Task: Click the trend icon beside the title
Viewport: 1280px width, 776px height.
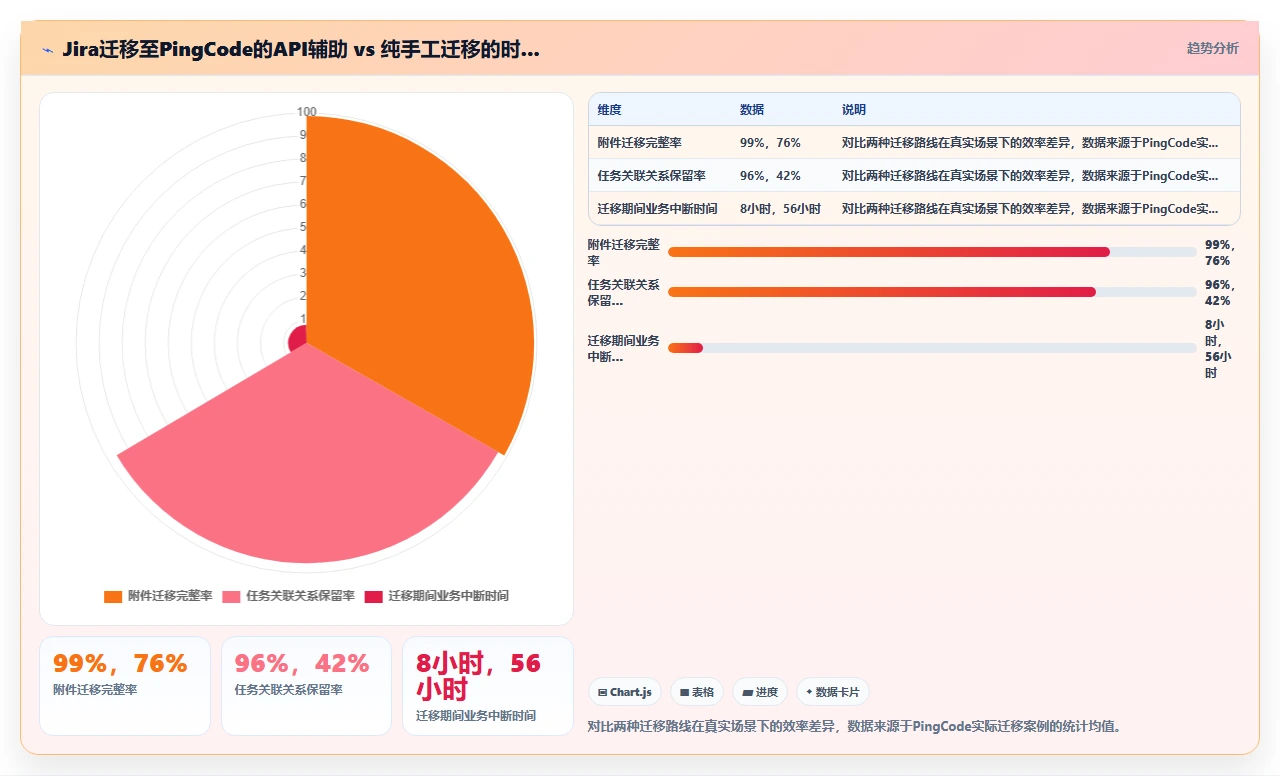Action: click(x=47, y=49)
